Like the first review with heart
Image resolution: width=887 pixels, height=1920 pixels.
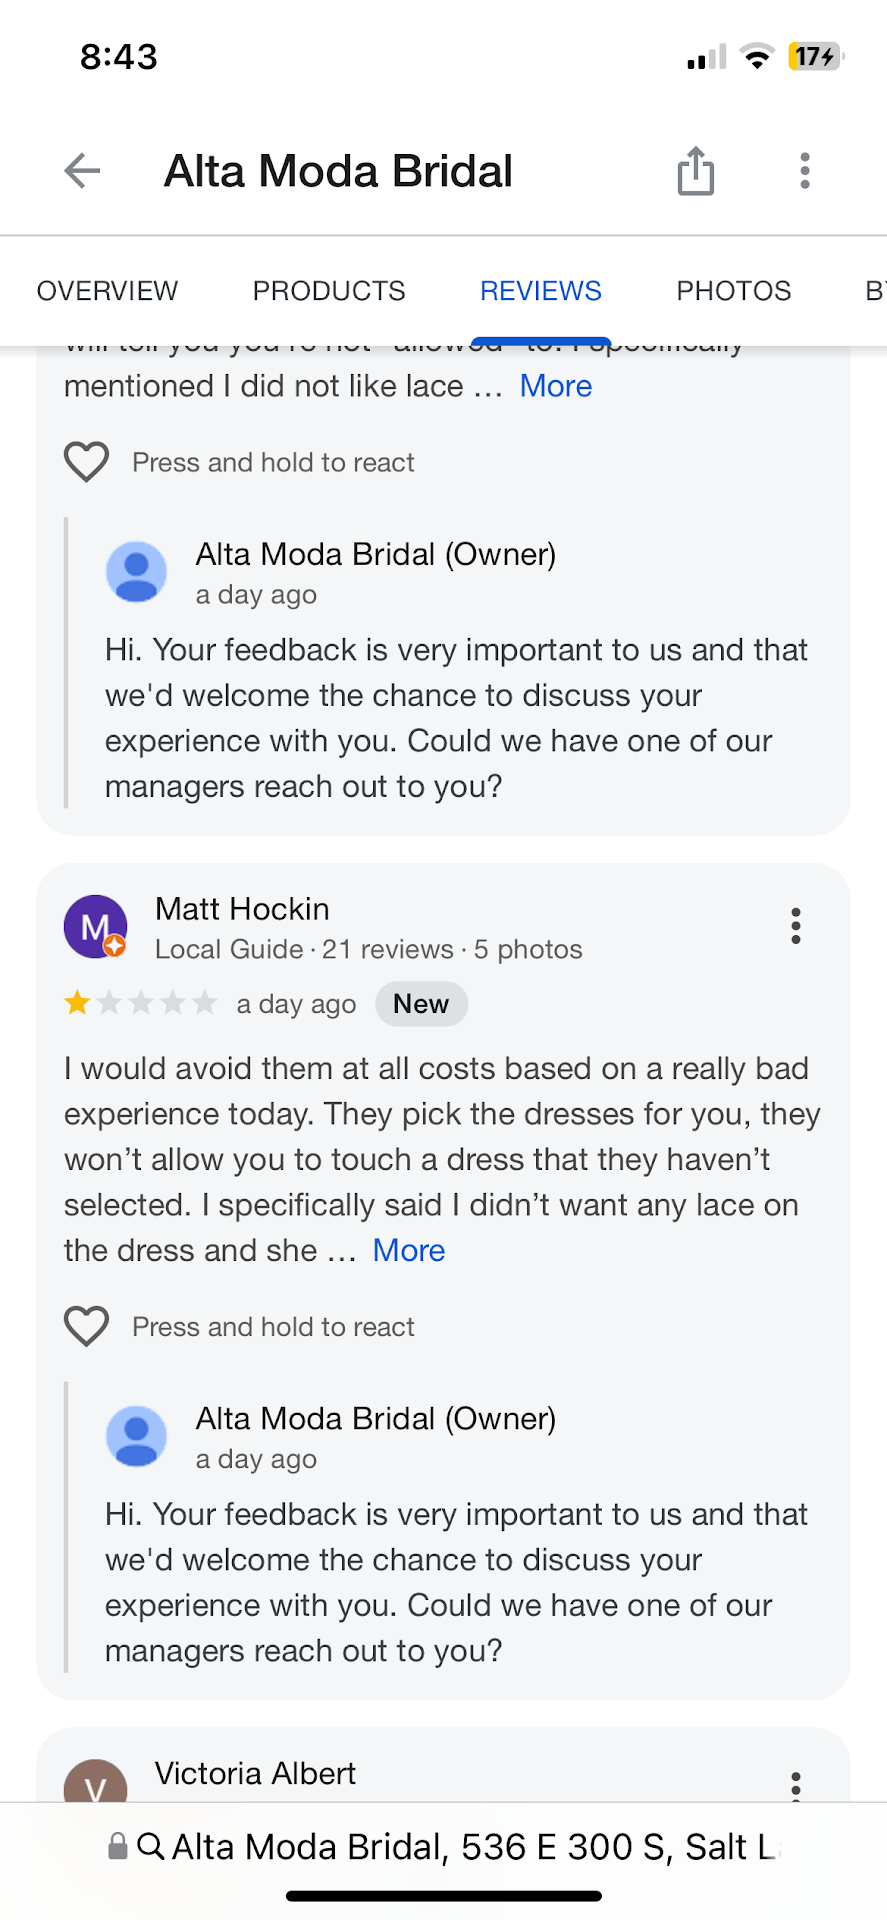pyautogui.click(x=87, y=462)
